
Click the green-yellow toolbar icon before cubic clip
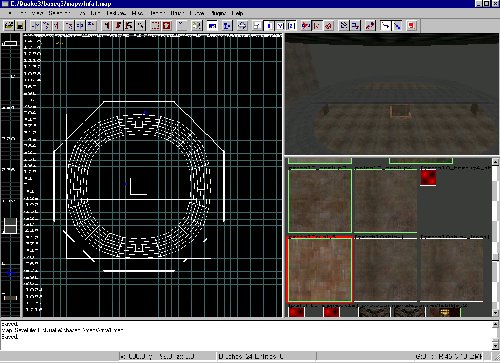(x=197, y=26)
